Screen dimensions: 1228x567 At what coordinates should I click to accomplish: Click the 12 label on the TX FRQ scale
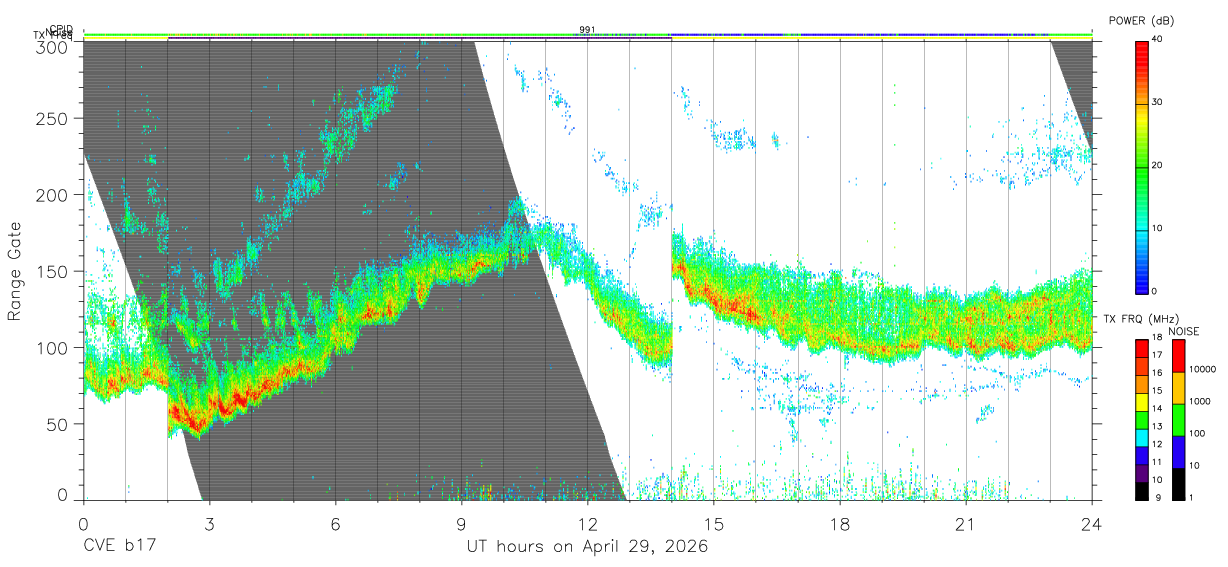1159,444
